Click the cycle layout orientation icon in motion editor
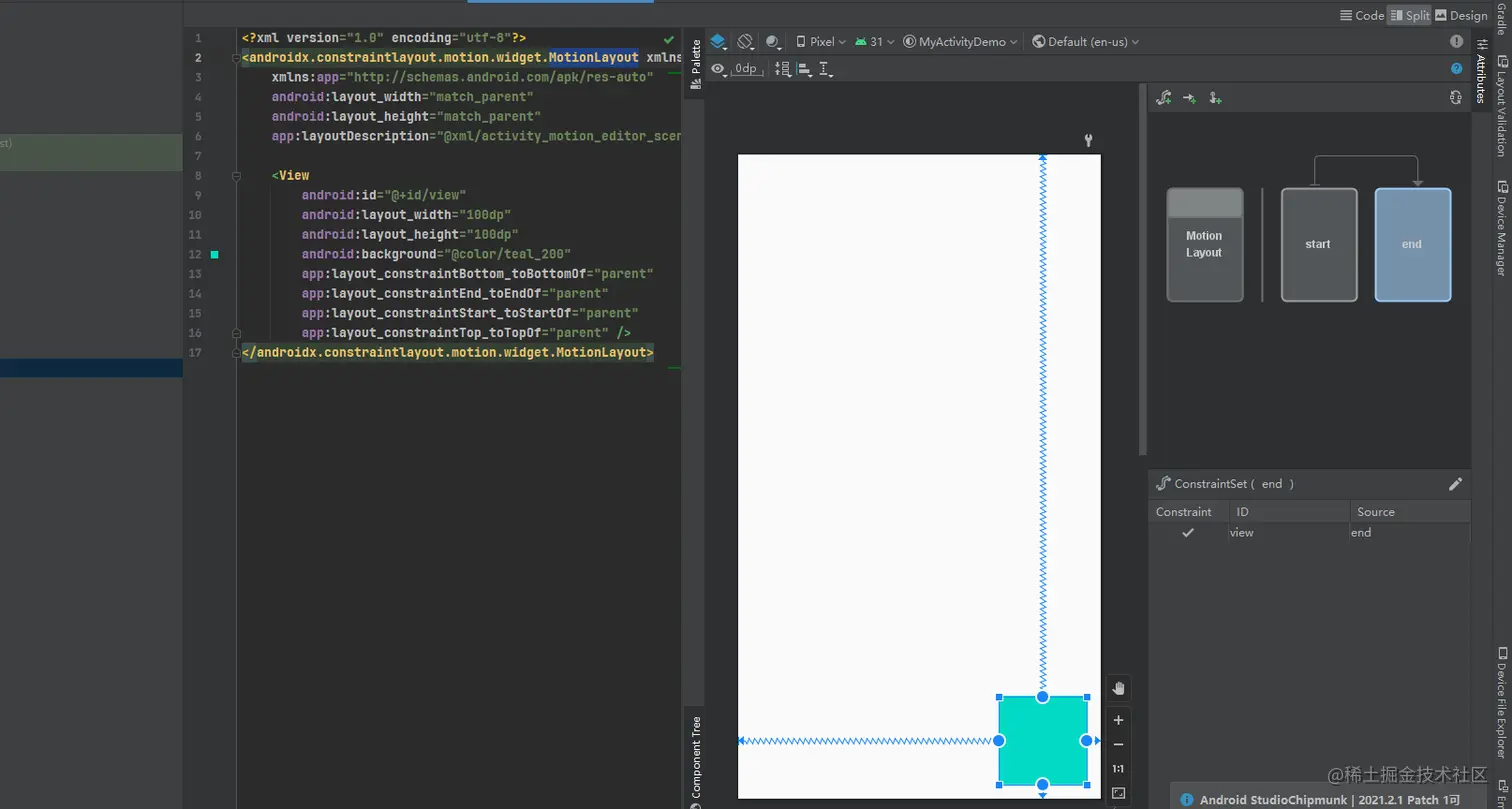1512x809 pixels. click(1456, 98)
